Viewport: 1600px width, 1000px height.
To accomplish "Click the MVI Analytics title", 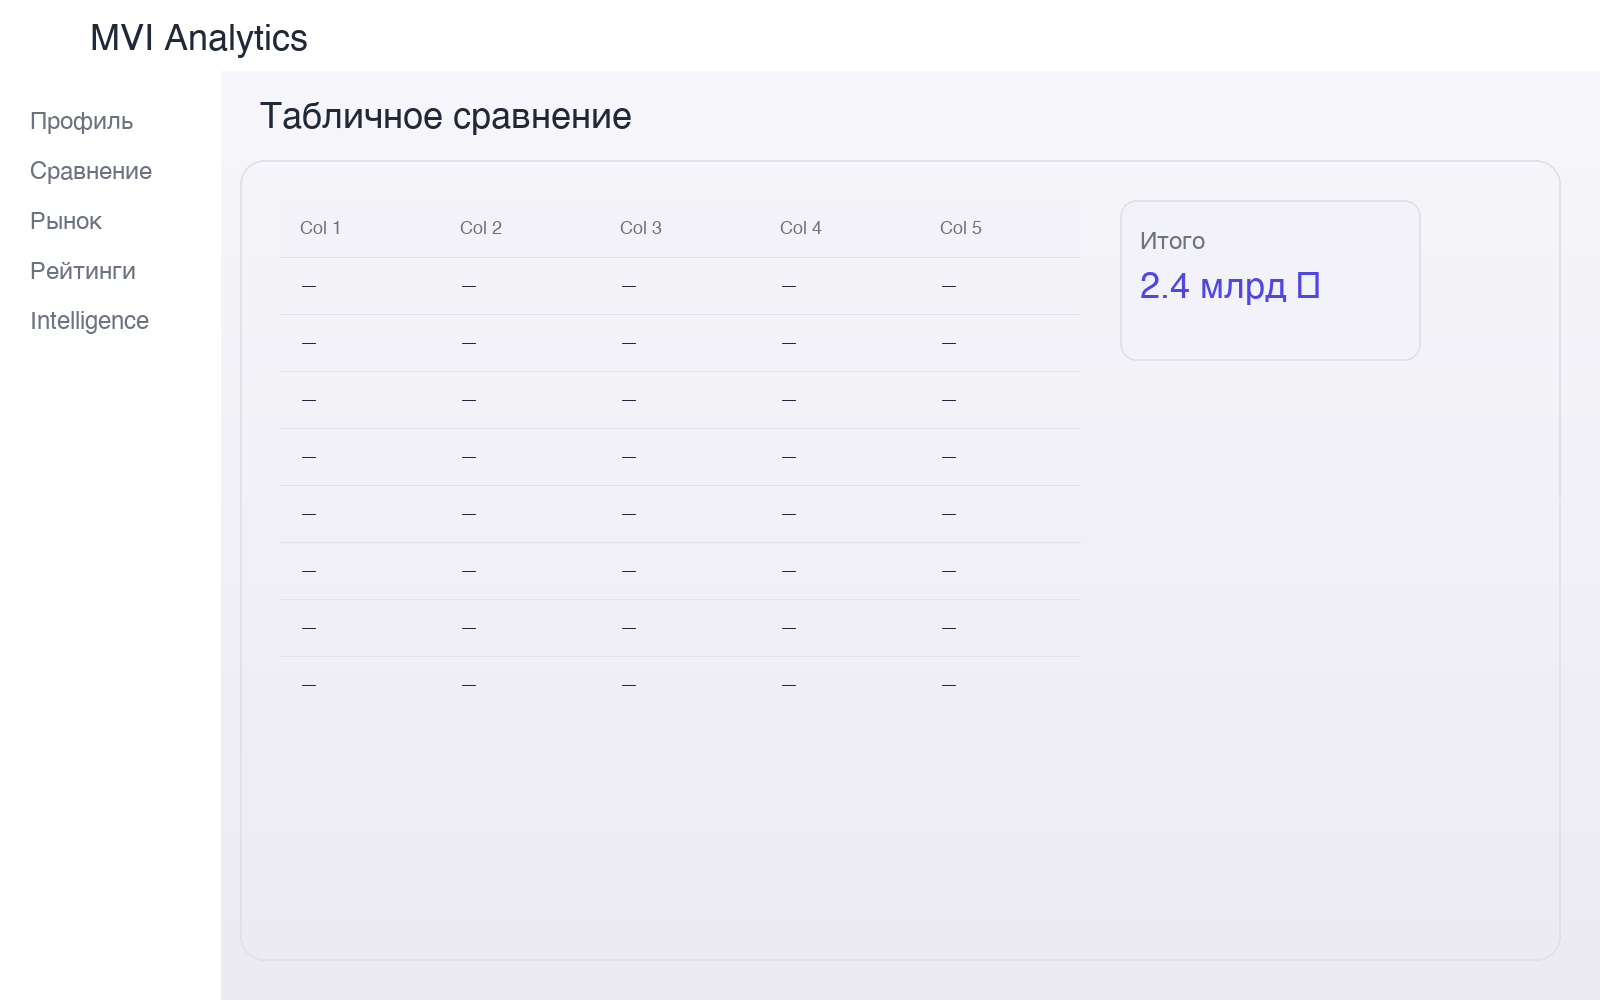I will tap(199, 38).
